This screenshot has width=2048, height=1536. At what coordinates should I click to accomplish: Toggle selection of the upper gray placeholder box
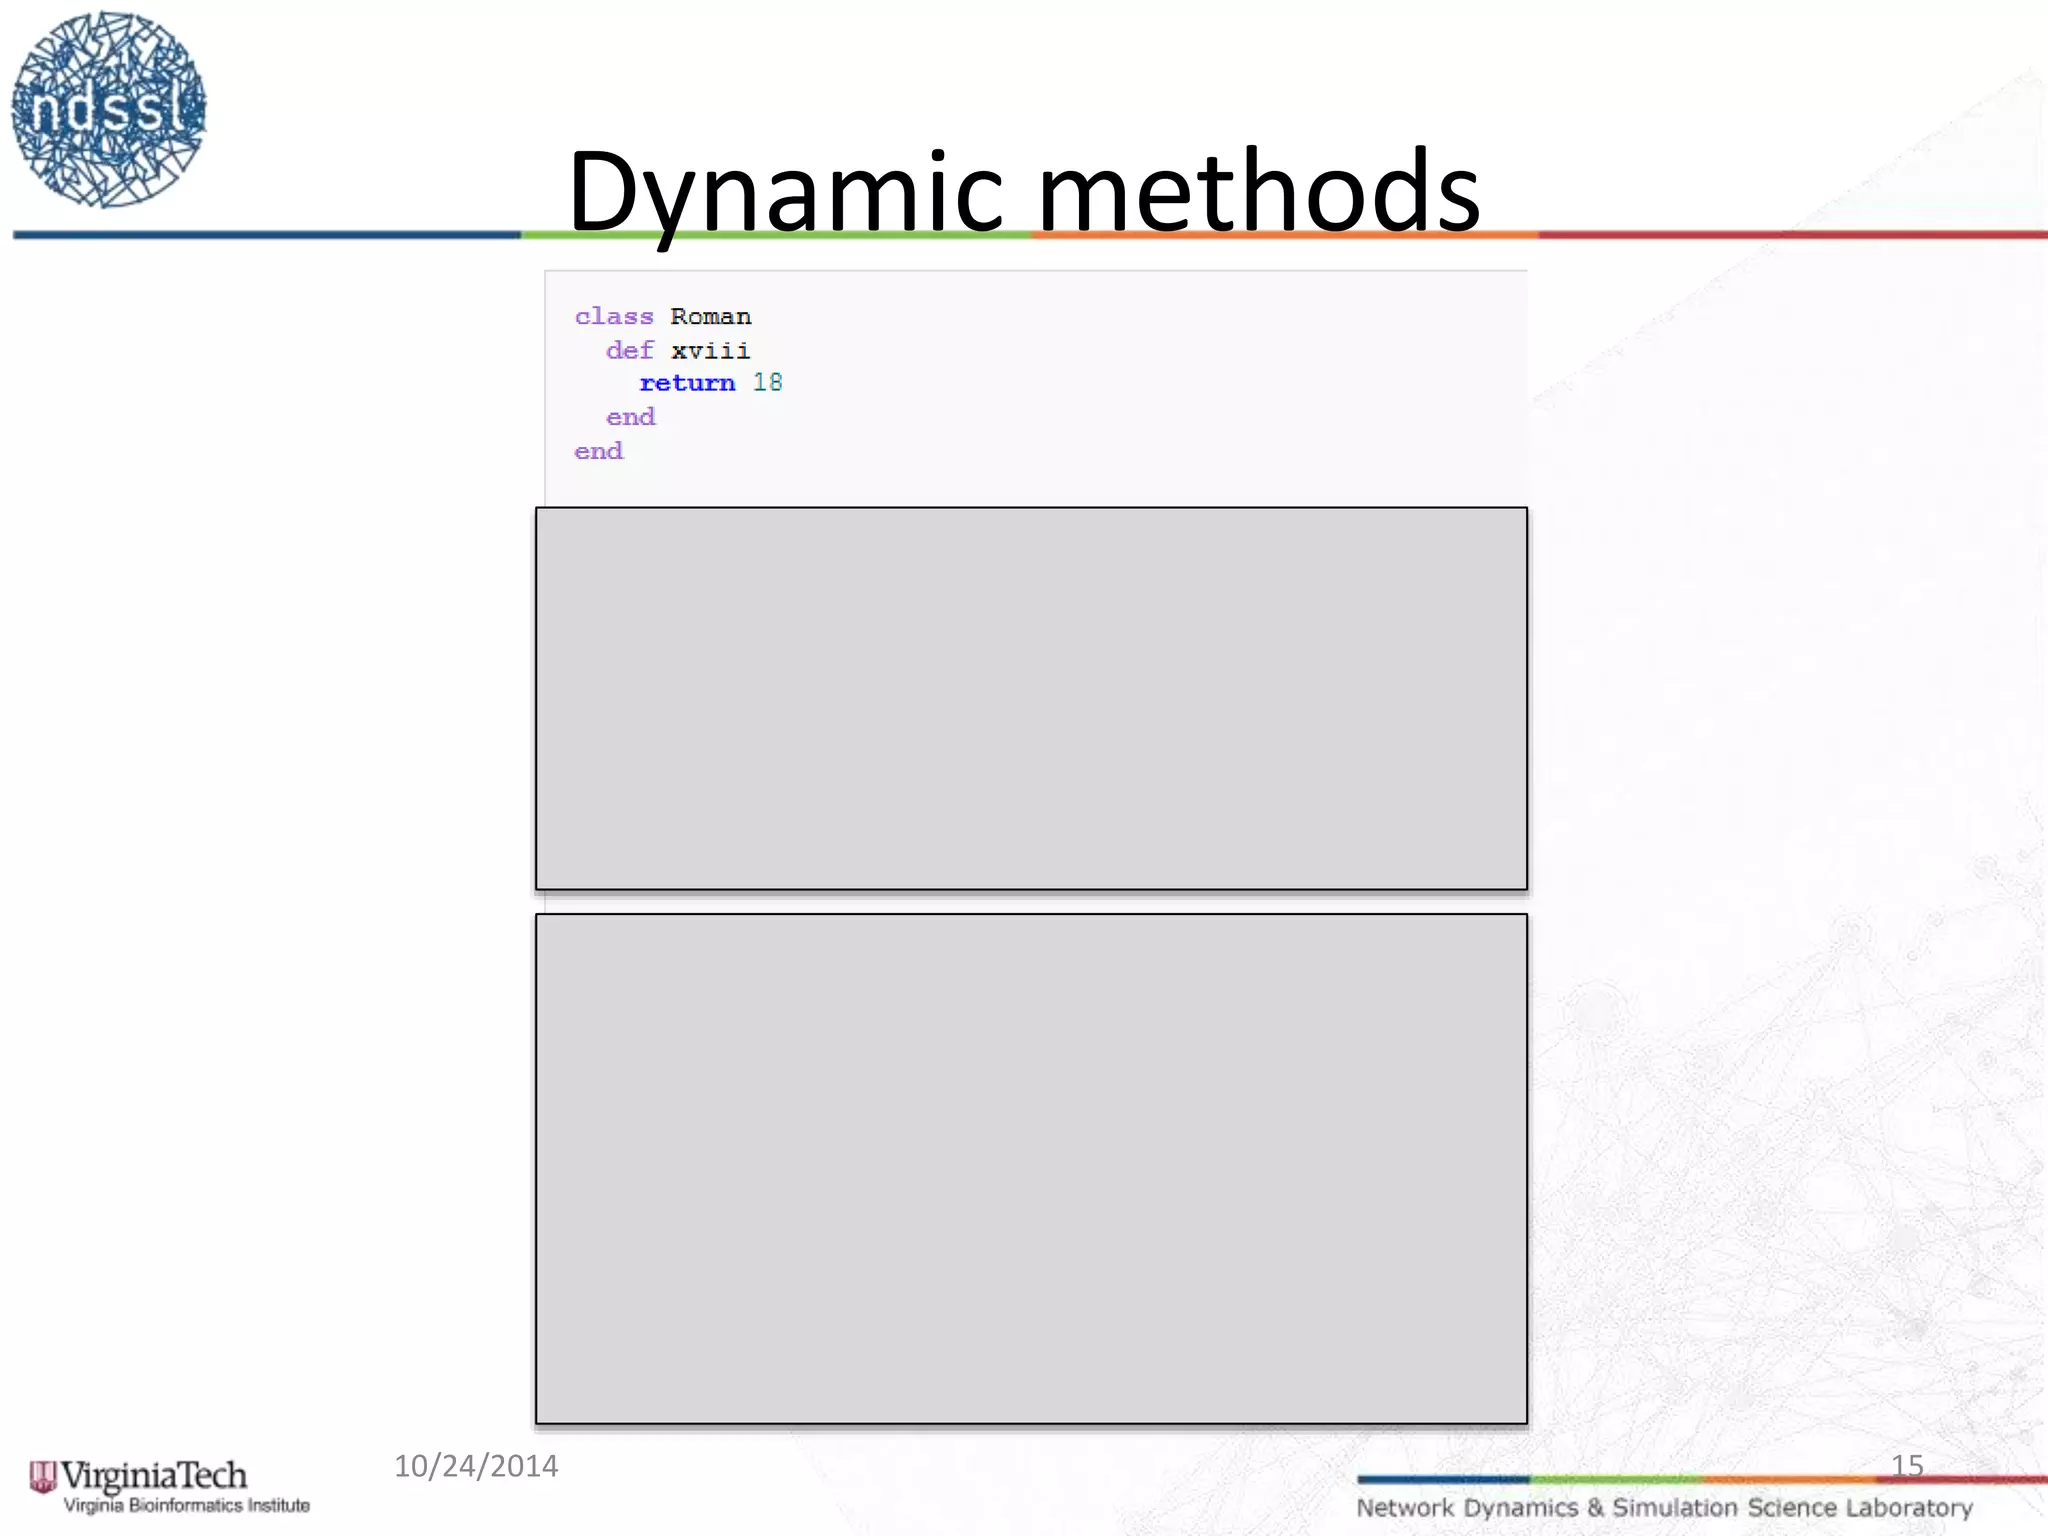coord(1030,698)
